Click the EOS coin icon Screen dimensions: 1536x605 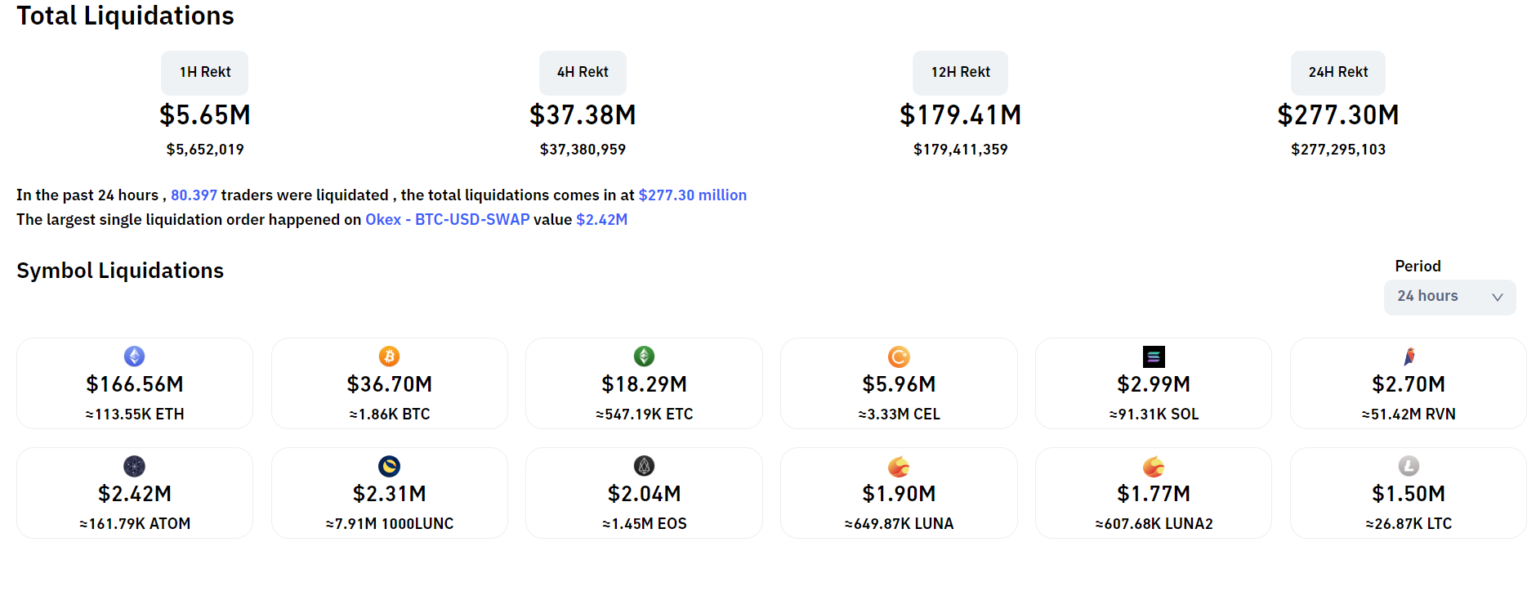pyautogui.click(x=644, y=466)
